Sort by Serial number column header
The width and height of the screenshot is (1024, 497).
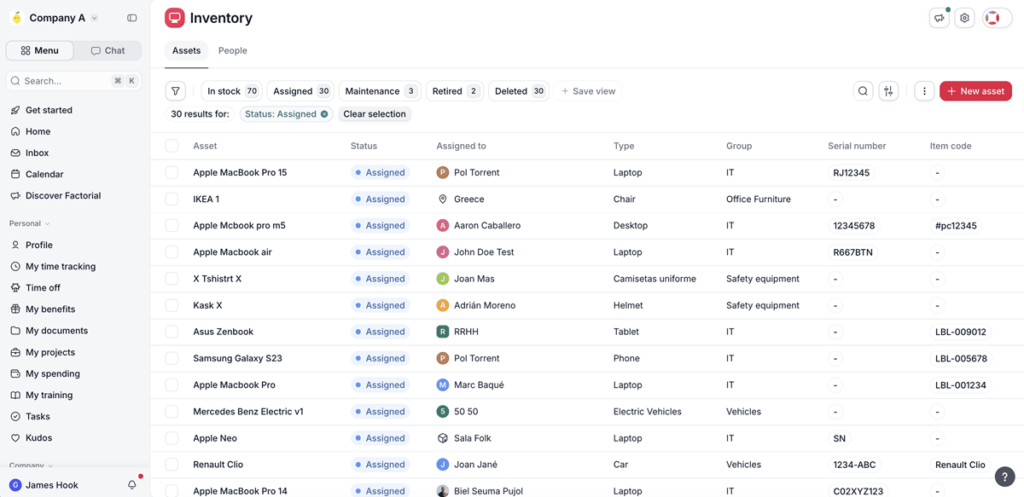[857, 146]
